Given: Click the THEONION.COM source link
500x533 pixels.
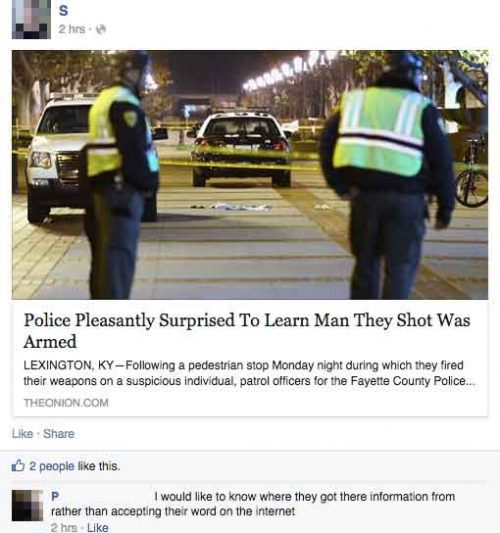Looking at the screenshot, I should [x=66, y=403].
